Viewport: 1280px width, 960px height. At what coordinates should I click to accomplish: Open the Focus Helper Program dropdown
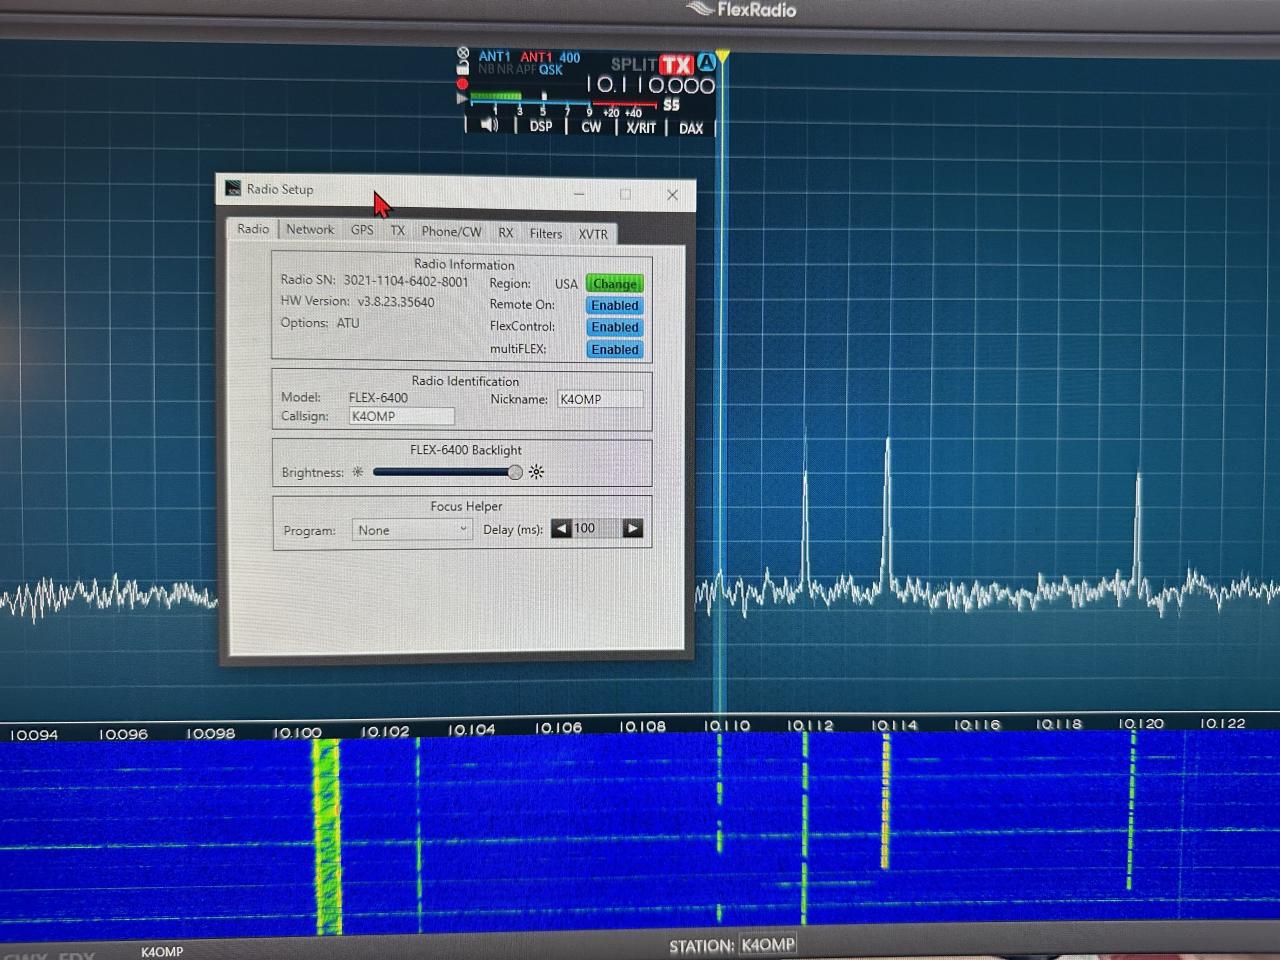pos(412,530)
